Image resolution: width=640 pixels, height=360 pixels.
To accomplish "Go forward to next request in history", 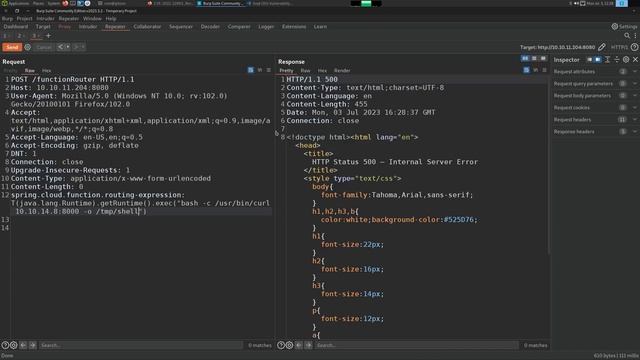I will [76, 47].
